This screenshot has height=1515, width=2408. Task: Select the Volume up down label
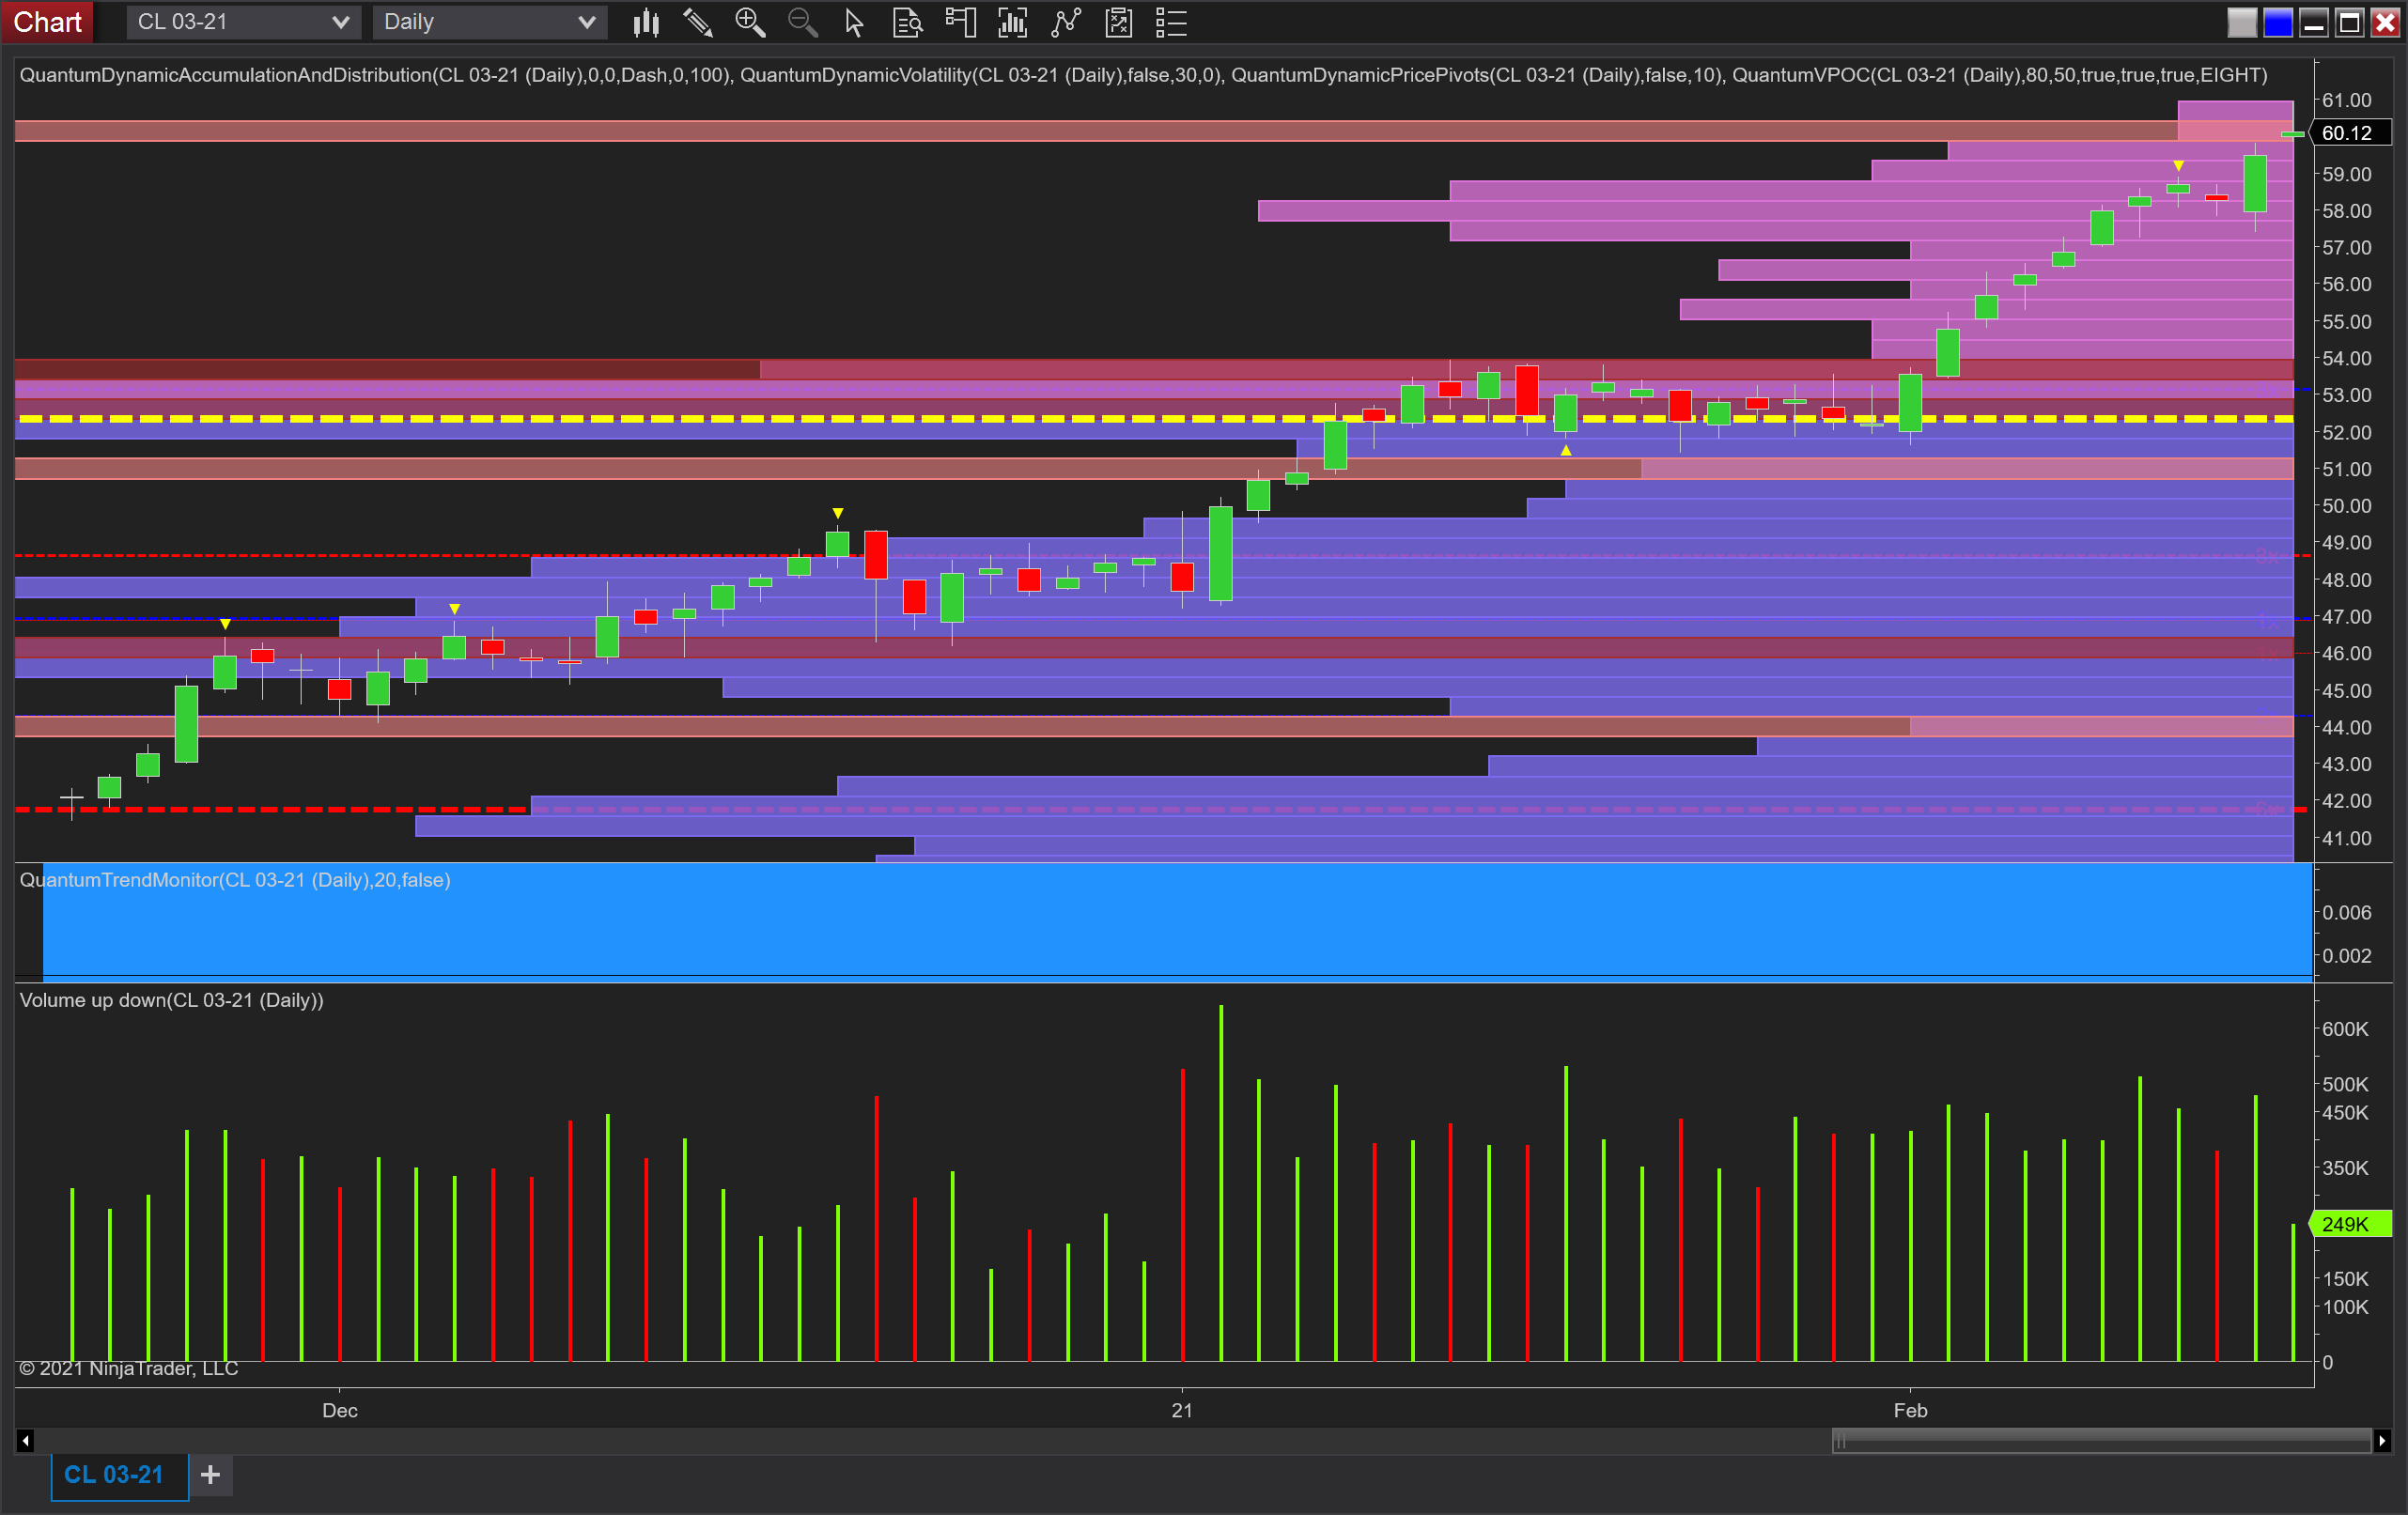click(171, 1000)
